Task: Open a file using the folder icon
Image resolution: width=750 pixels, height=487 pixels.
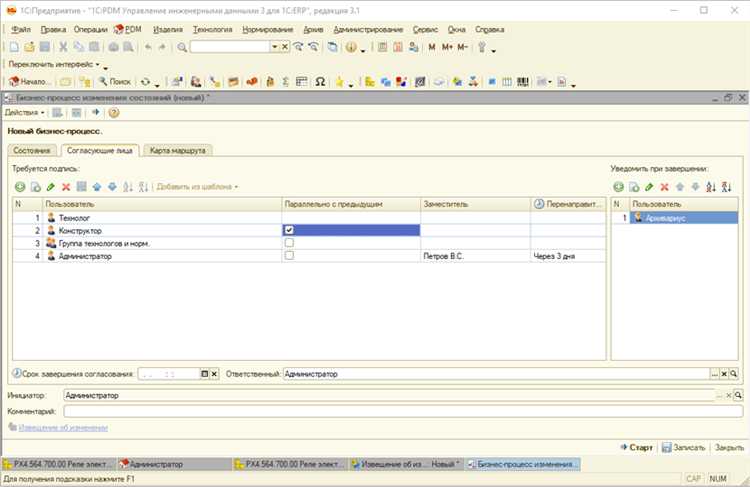Action: pyautogui.click(x=30, y=47)
